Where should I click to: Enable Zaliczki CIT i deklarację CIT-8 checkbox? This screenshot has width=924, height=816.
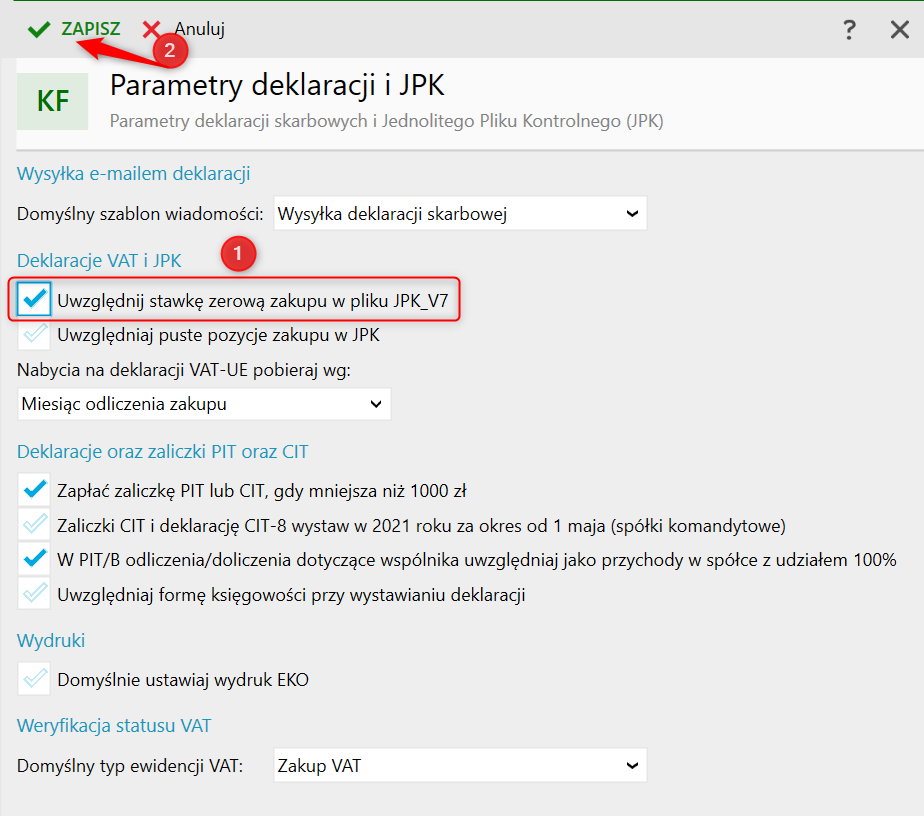point(34,524)
